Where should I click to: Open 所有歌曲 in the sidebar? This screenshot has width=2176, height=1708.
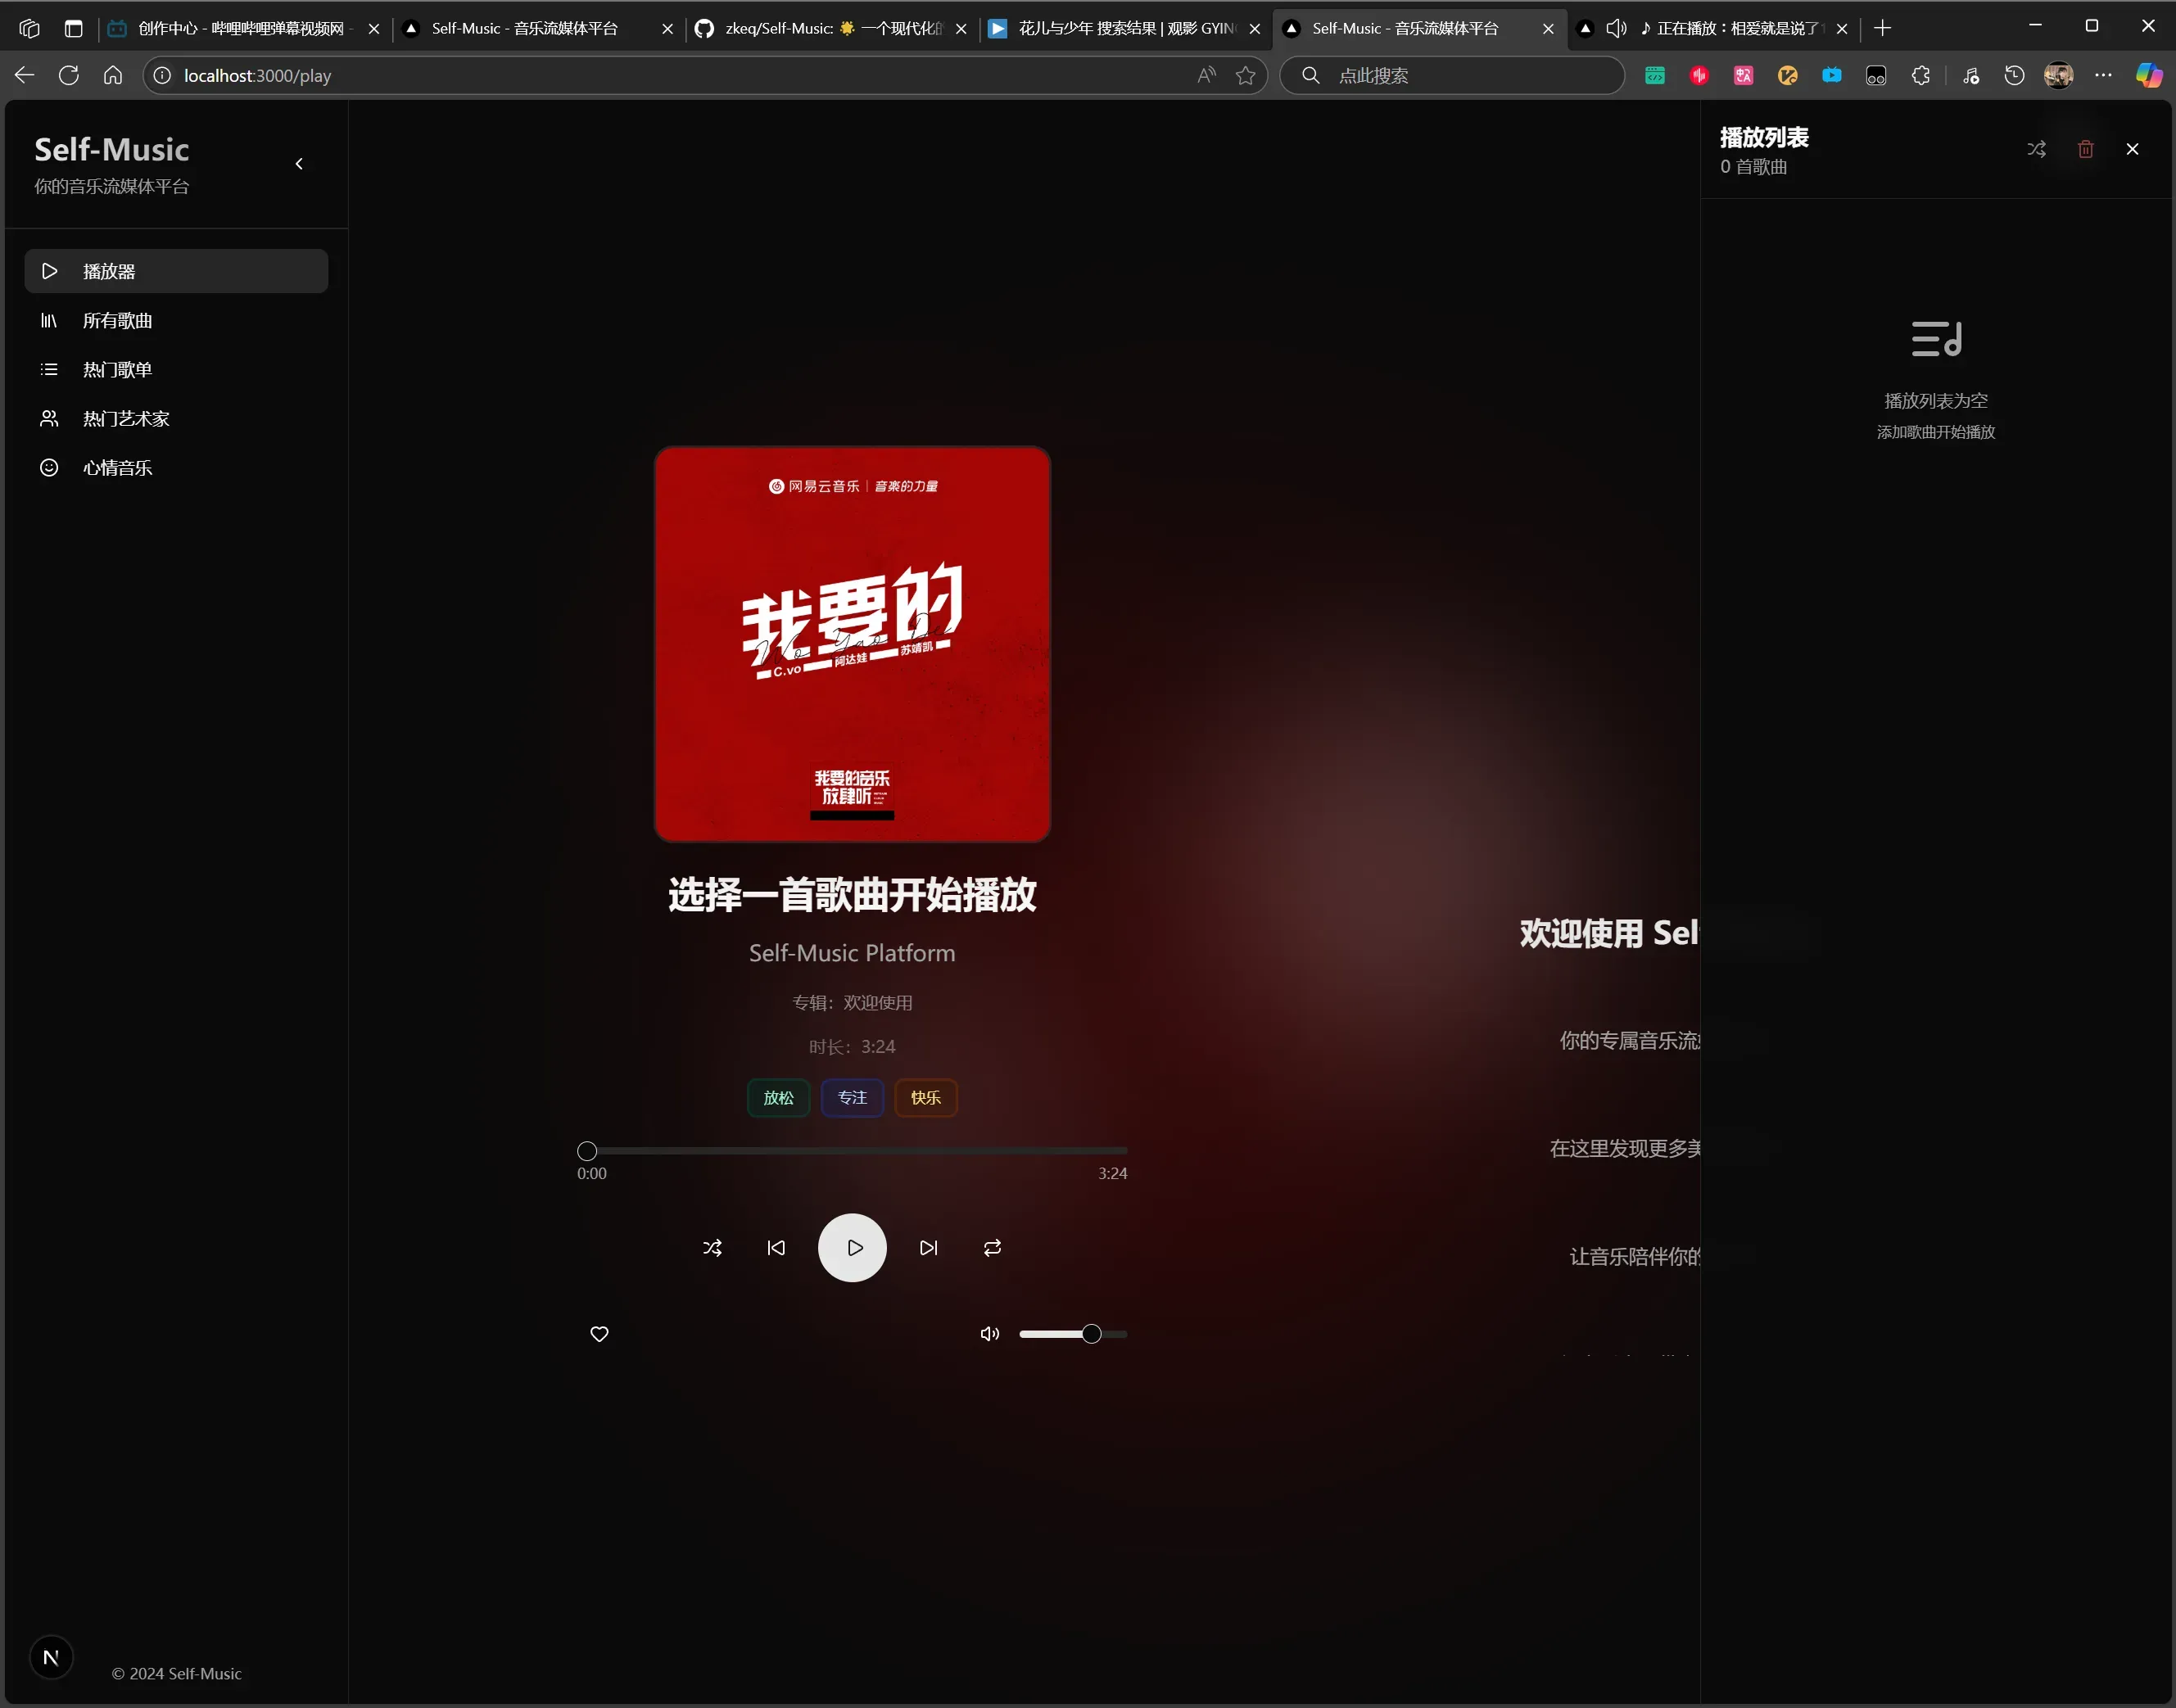[117, 321]
